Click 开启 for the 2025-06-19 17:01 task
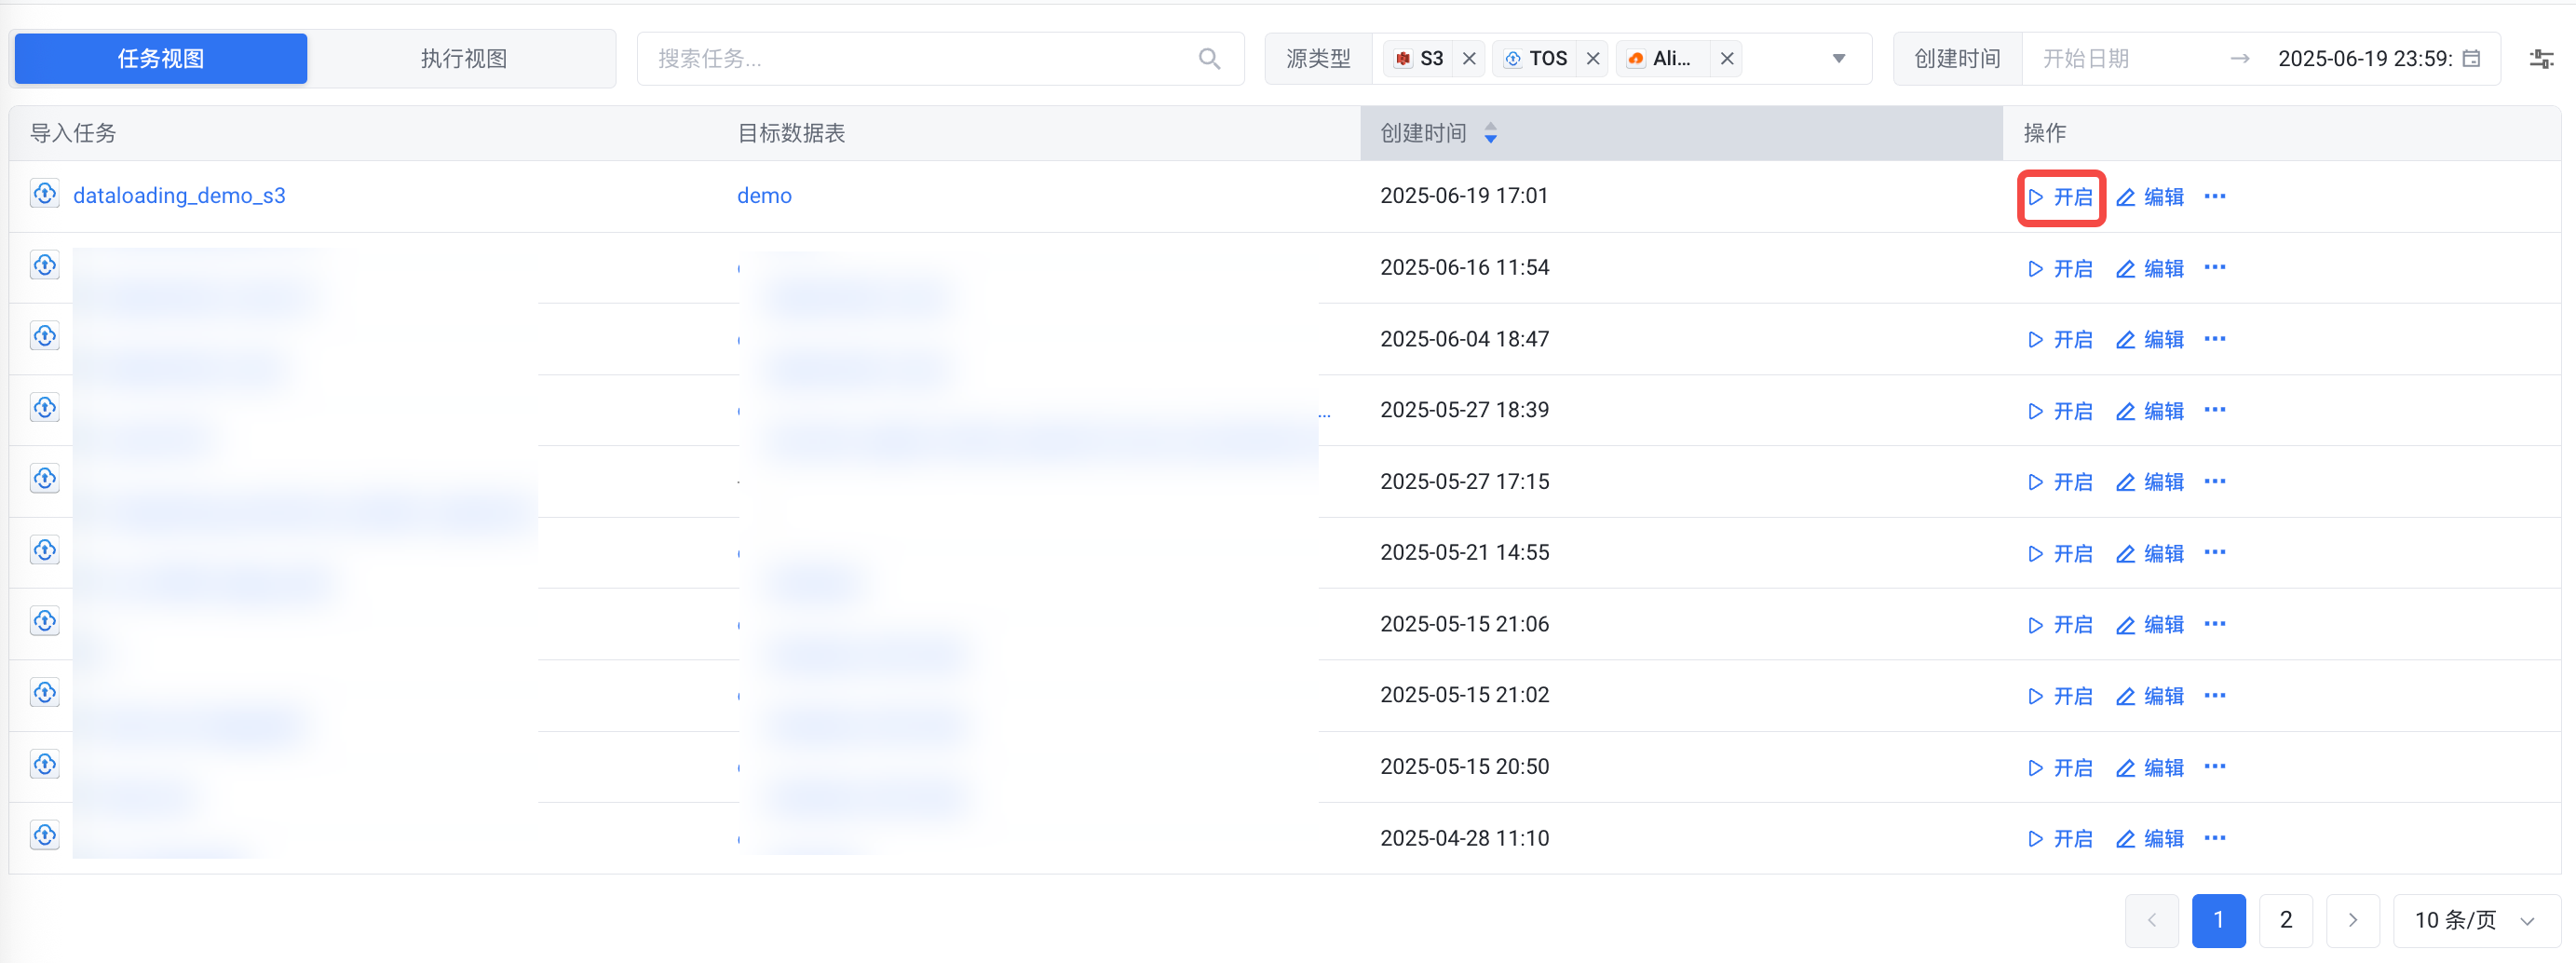 [x=2060, y=197]
